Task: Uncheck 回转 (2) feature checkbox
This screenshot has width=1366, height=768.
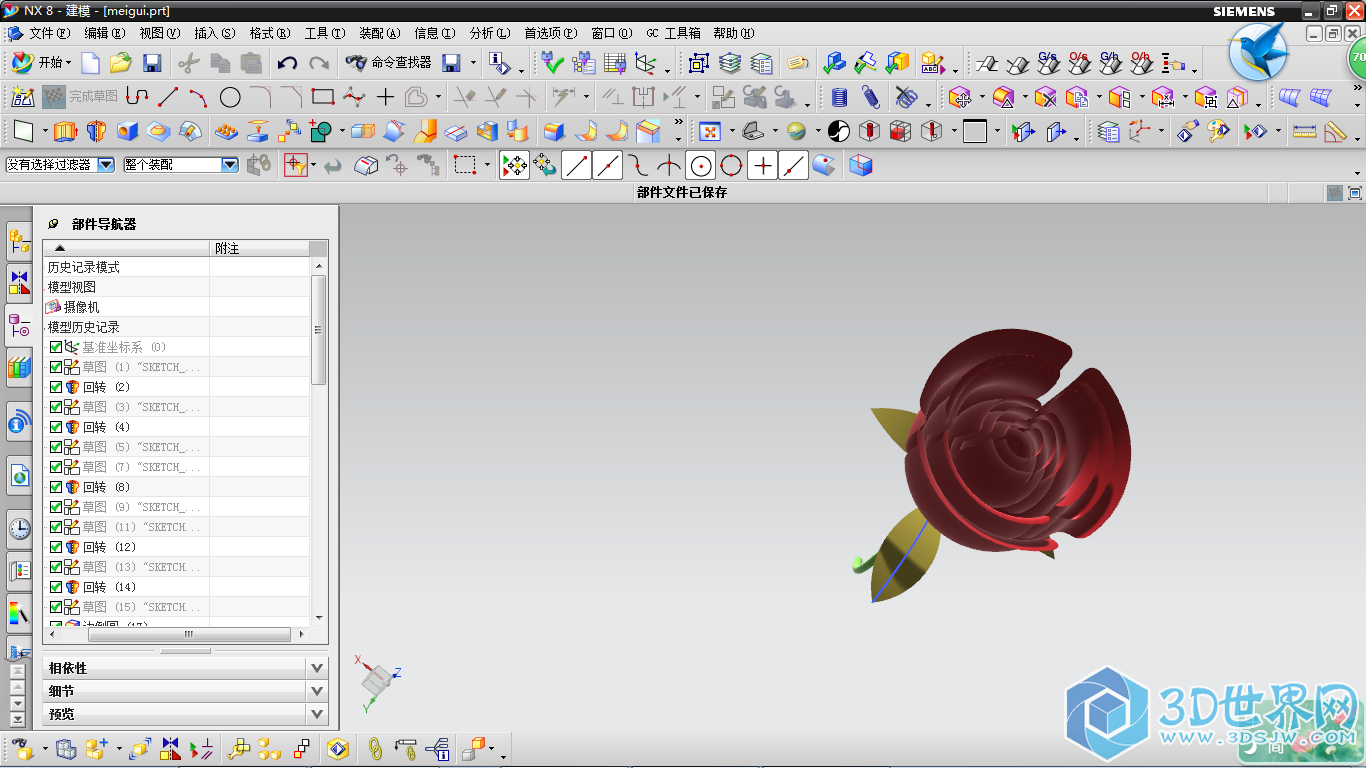Action: 56,387
